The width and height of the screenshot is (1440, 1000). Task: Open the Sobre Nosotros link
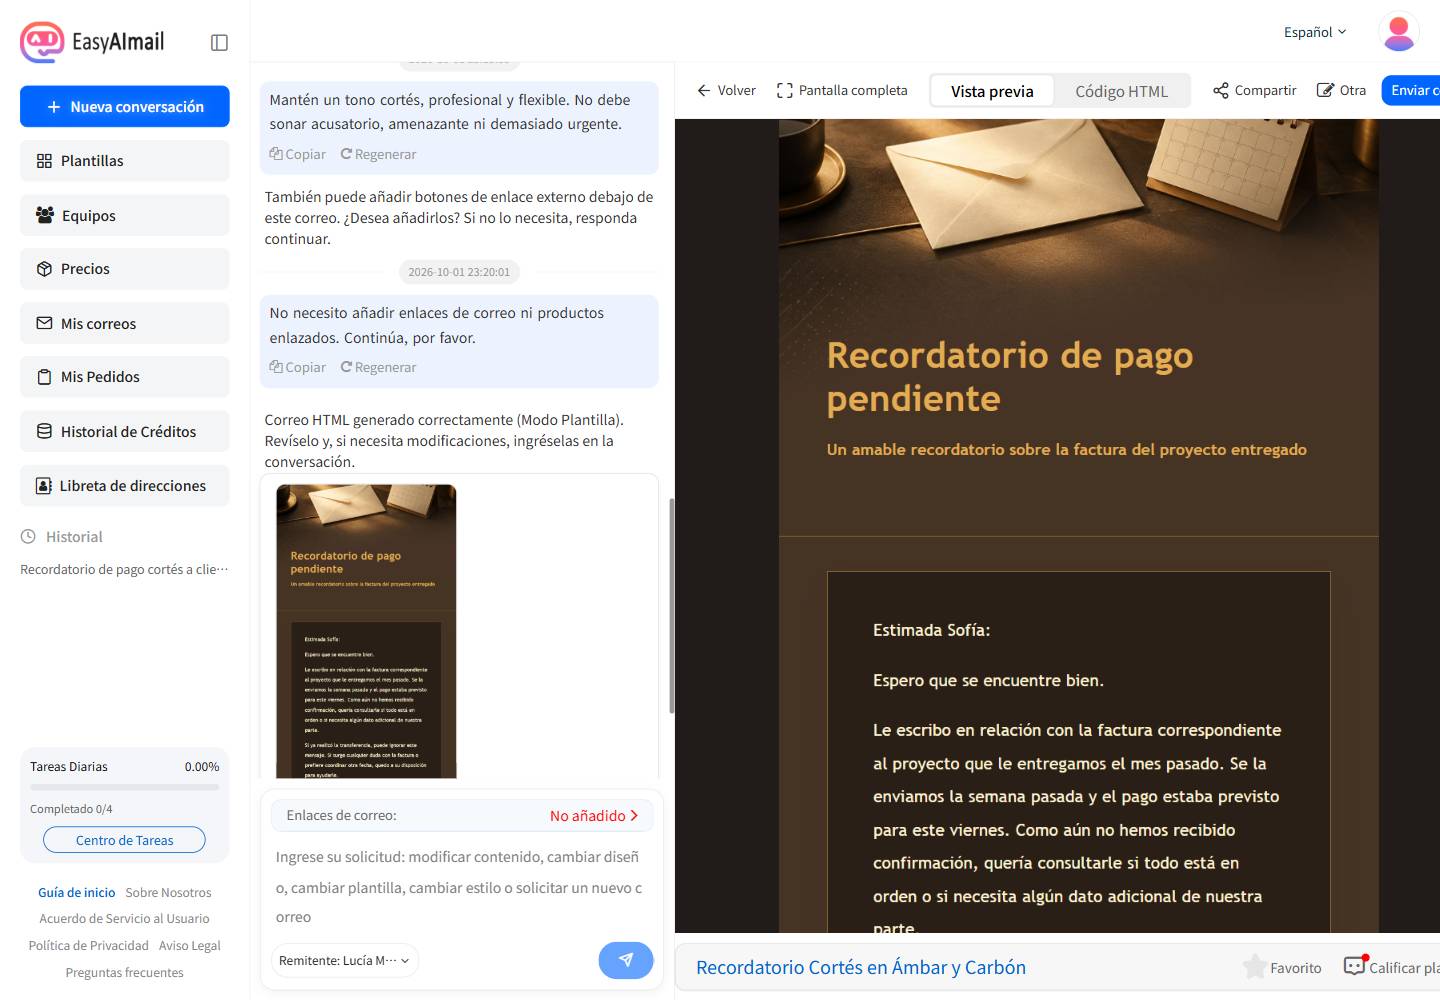(168, 892)
